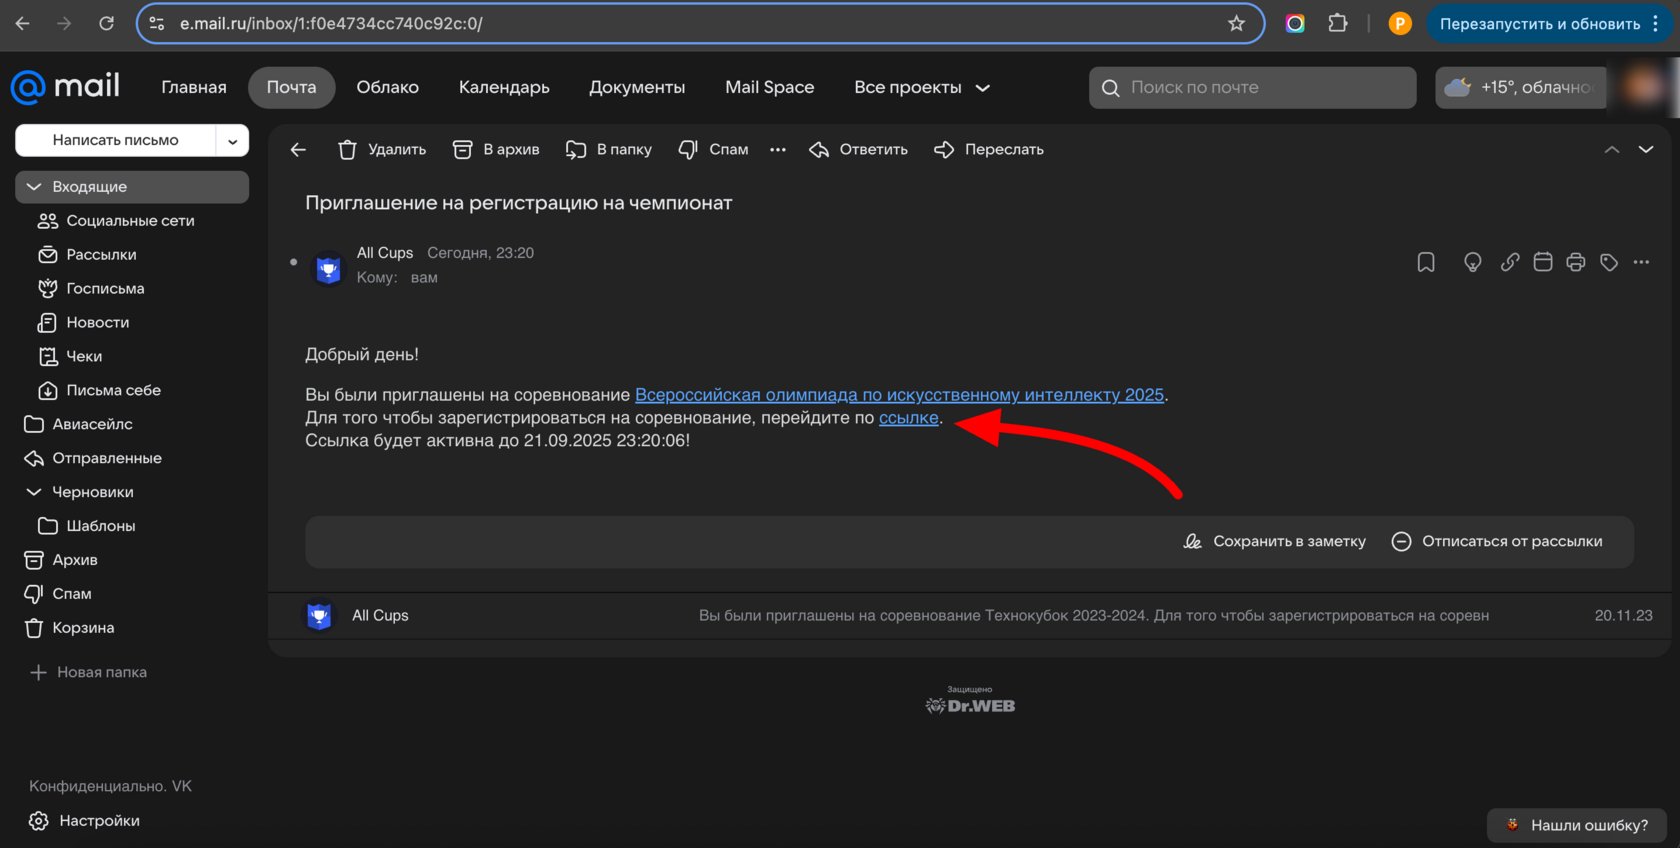The height and width of the screenshot is (848, 1680).
Task: Click the tag label icon in the email header
Action: pyautogui.click(x=1609, y=262)
